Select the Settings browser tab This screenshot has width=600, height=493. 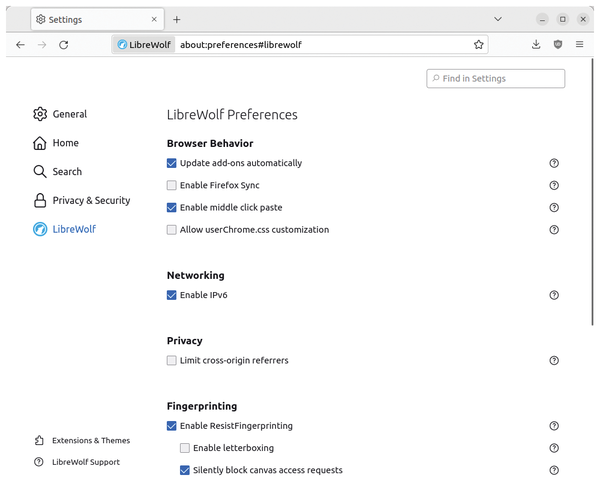click(98, 20)
